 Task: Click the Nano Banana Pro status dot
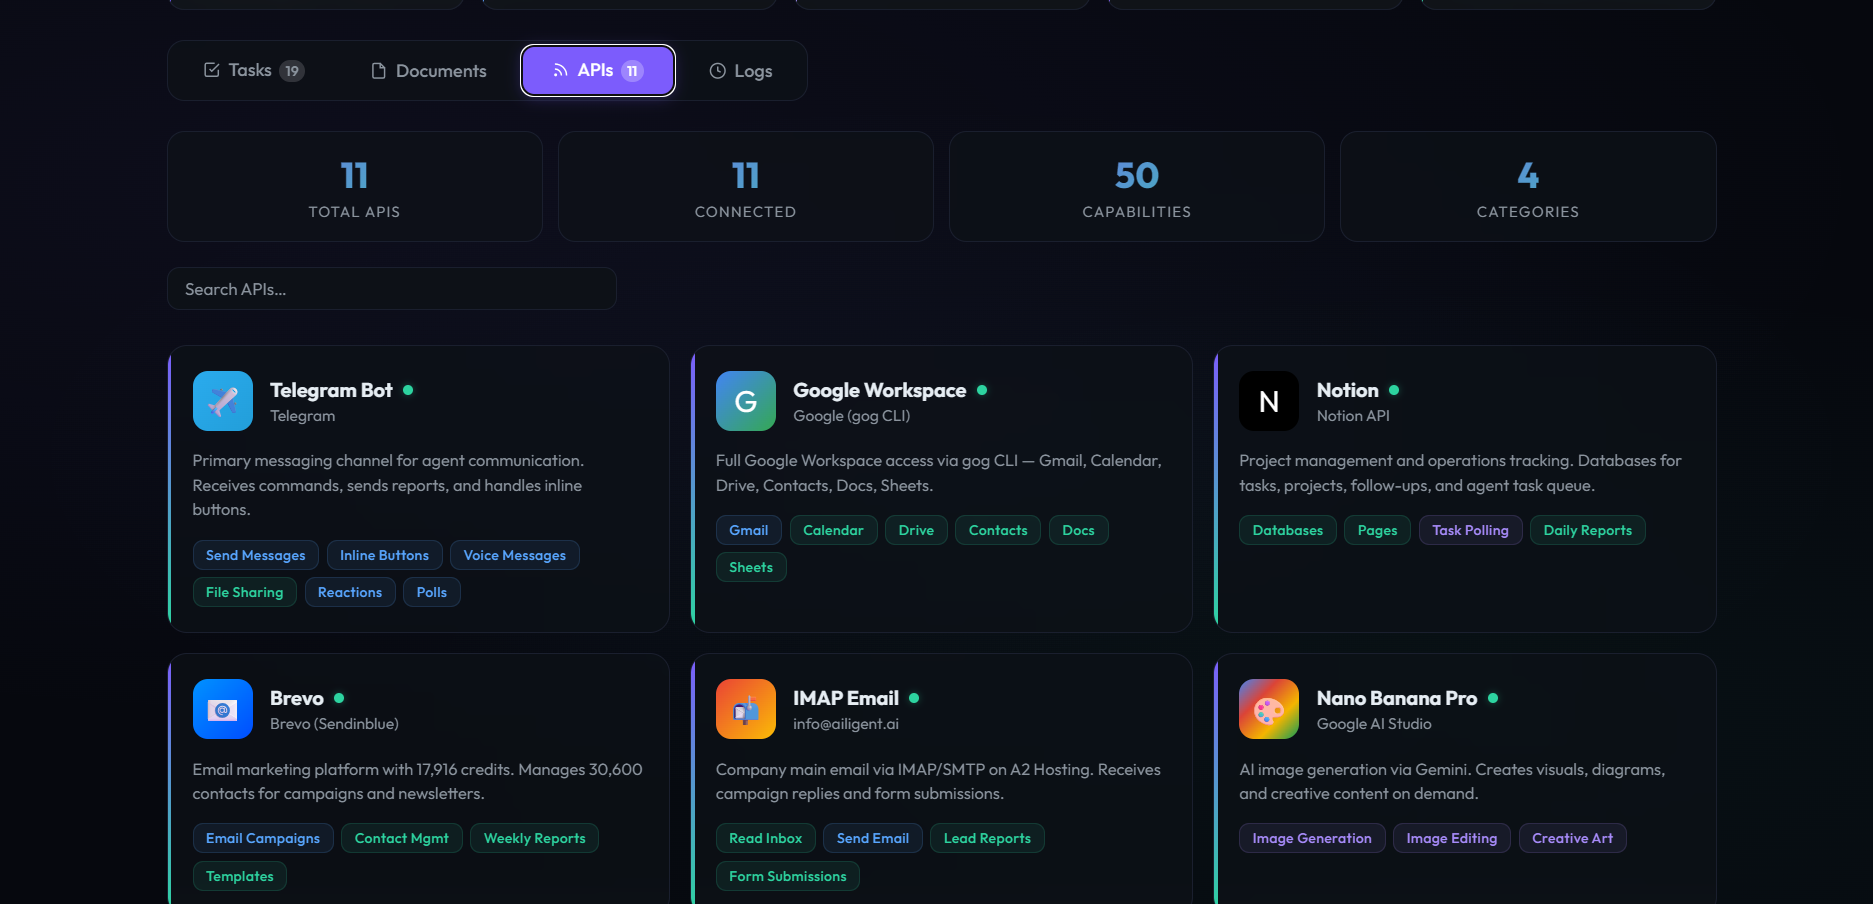point(1493,698)
